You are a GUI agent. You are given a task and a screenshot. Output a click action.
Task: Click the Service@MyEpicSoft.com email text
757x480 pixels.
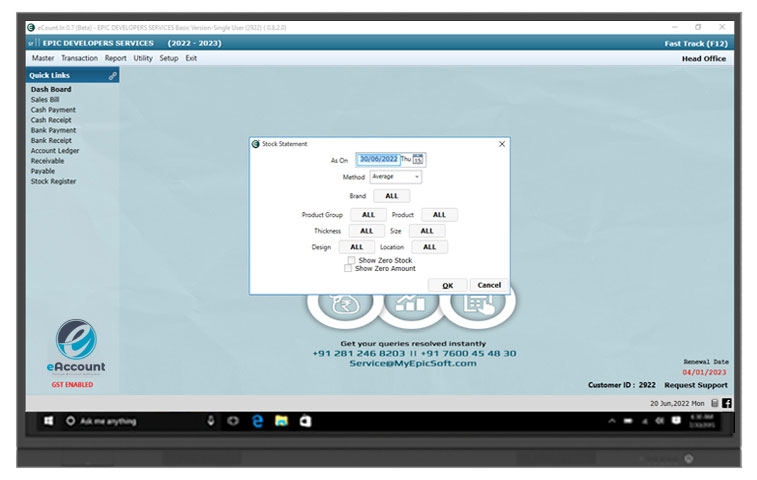(413, 363)
